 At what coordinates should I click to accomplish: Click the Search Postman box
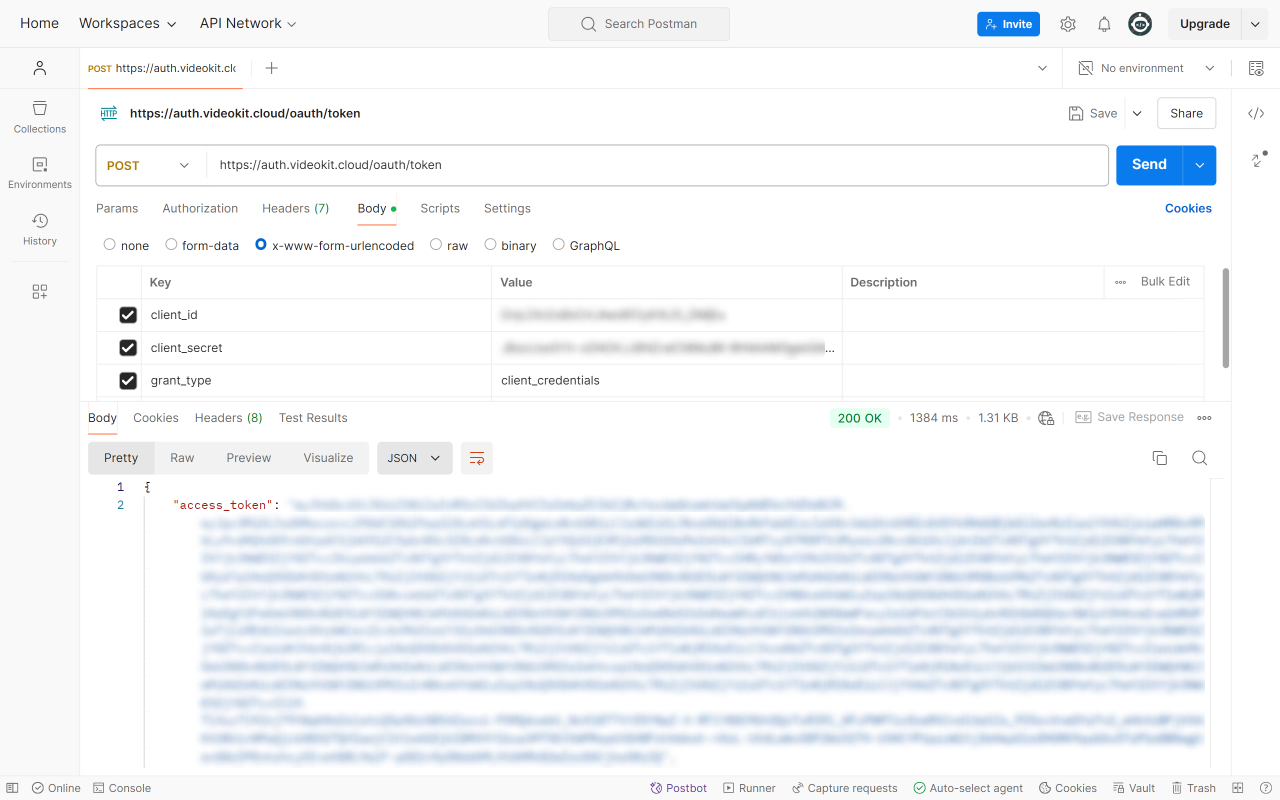click(x=639, y=24)
